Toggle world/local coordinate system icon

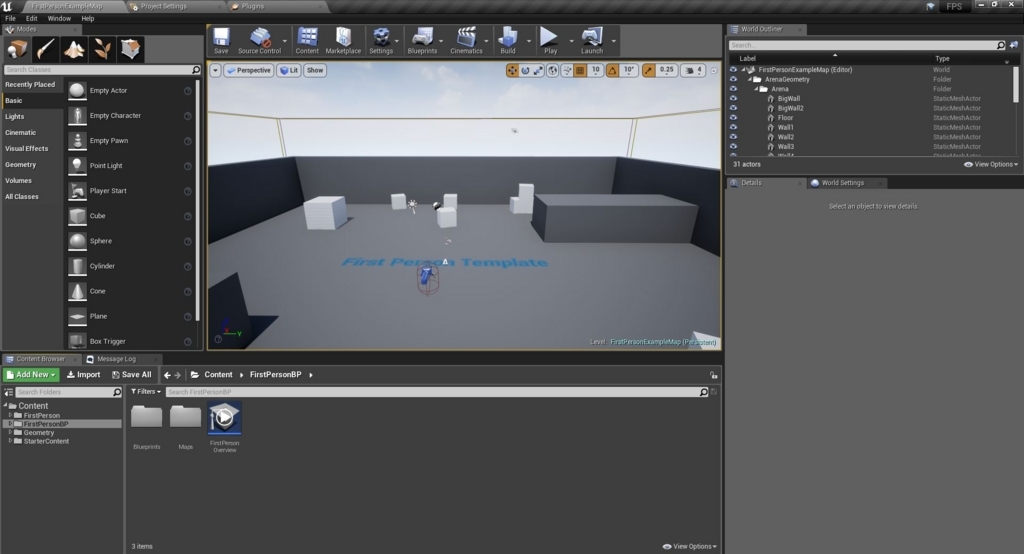click(552, 70)
